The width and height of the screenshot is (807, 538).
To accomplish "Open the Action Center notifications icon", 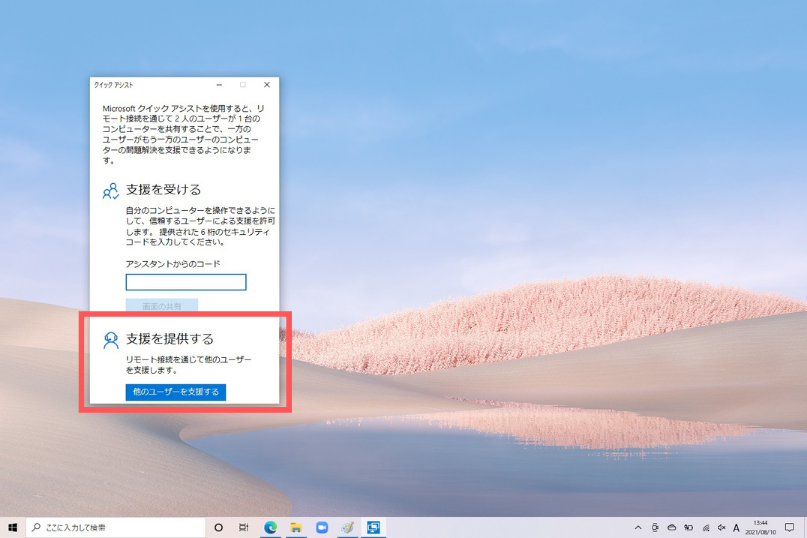I will (x=790, y=528).
